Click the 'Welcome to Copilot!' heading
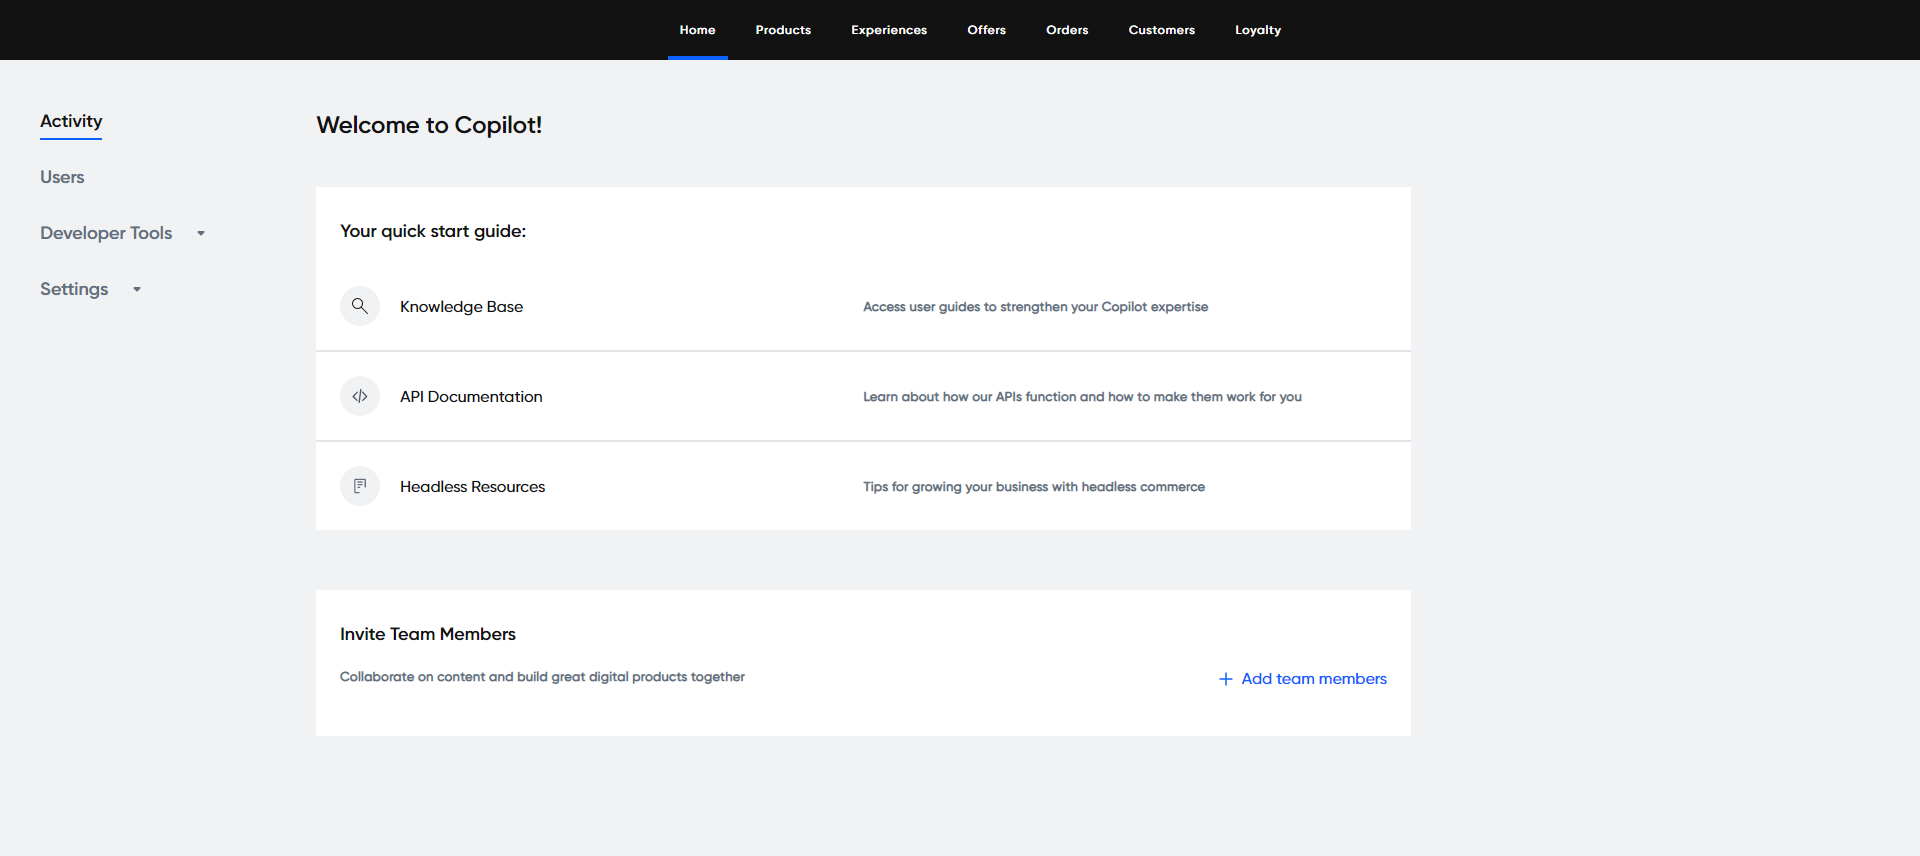1920x856 pixels. (429, 125)
